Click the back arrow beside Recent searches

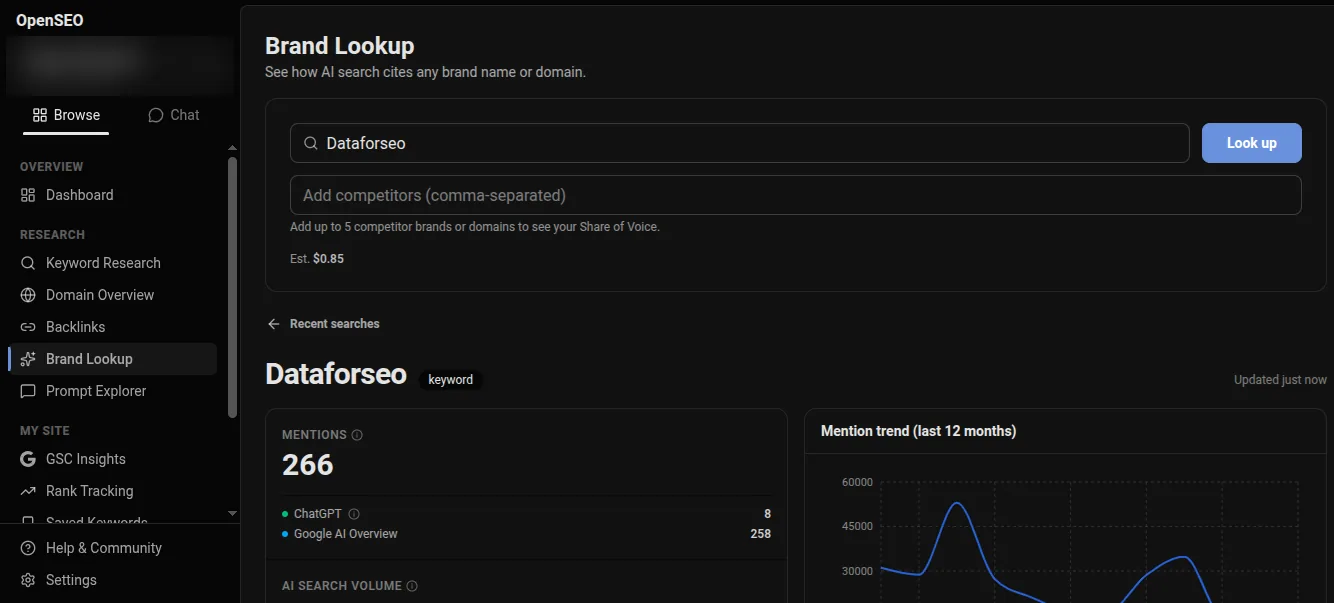pos(273,324)
